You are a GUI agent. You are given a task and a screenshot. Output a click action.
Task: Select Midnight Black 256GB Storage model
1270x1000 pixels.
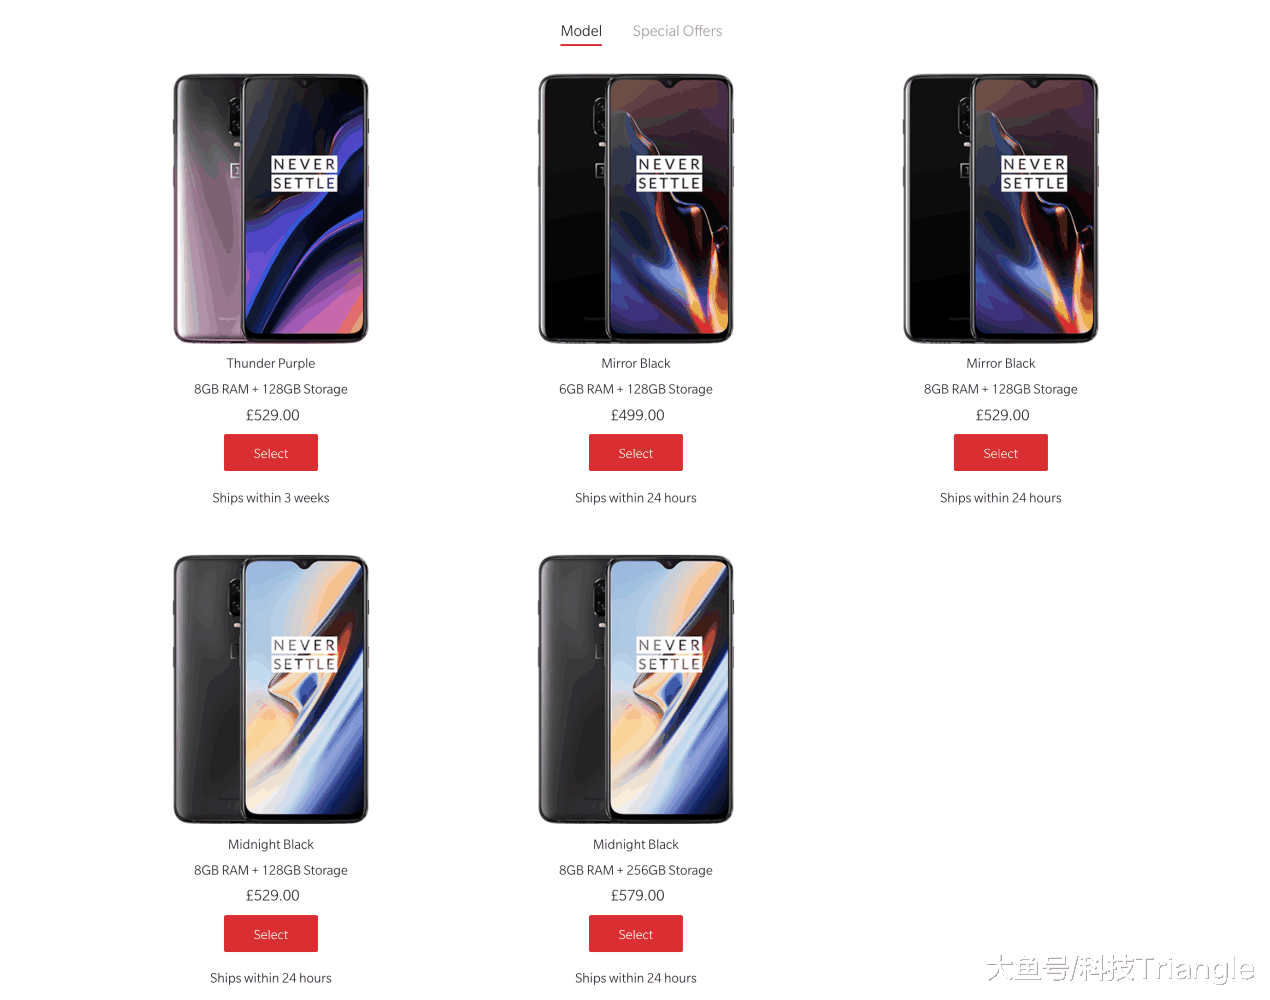coord(636,934)
